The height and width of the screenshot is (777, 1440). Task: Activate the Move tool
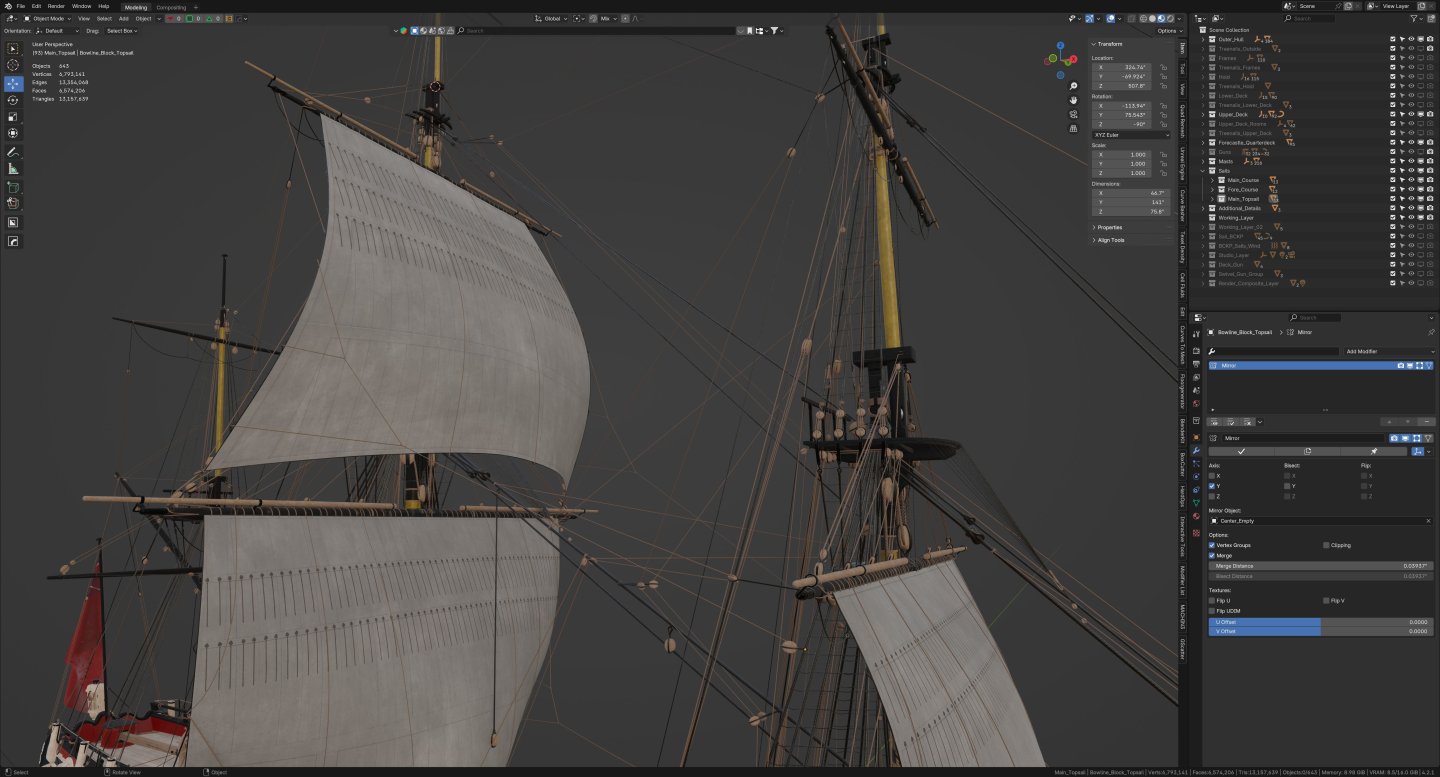13,84
